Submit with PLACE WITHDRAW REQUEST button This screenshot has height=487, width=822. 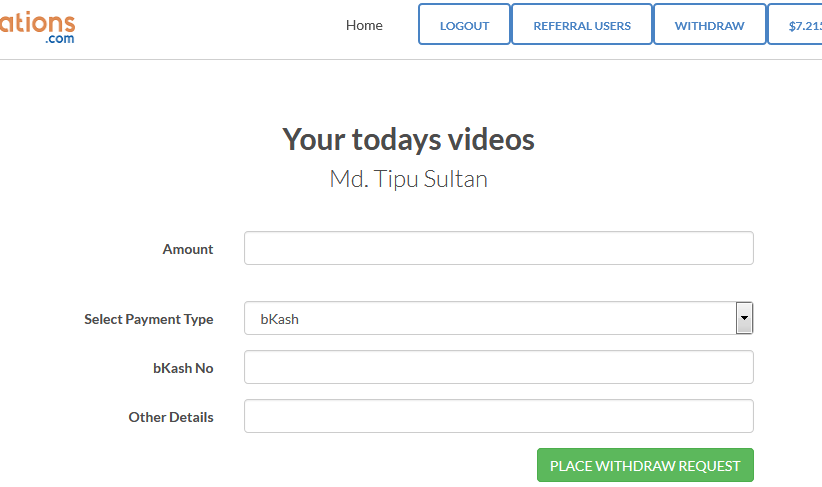click(644, 466)
